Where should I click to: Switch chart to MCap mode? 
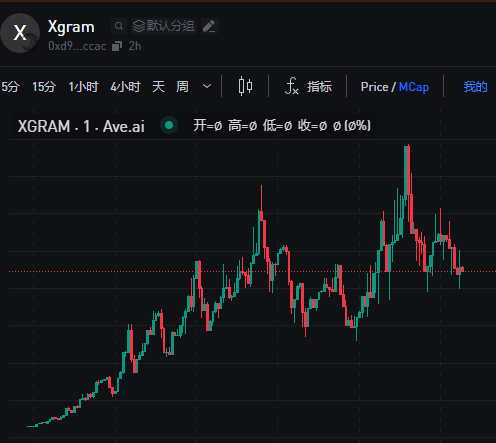414,87
